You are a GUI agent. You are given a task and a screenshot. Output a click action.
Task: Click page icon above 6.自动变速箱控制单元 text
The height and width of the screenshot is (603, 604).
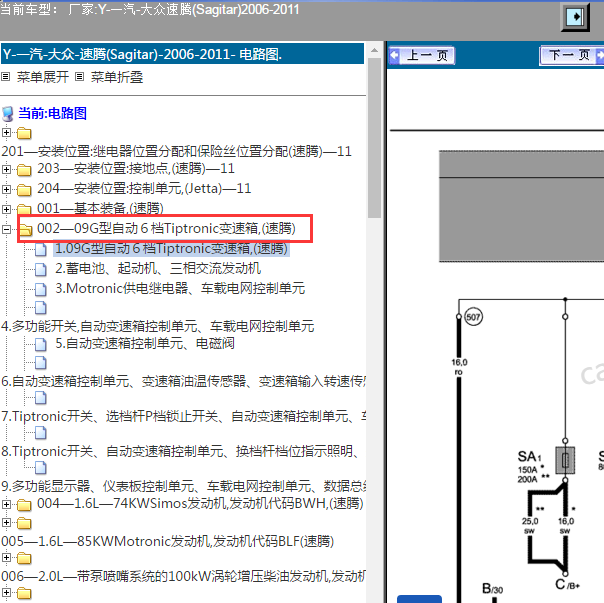pos(40,363)
